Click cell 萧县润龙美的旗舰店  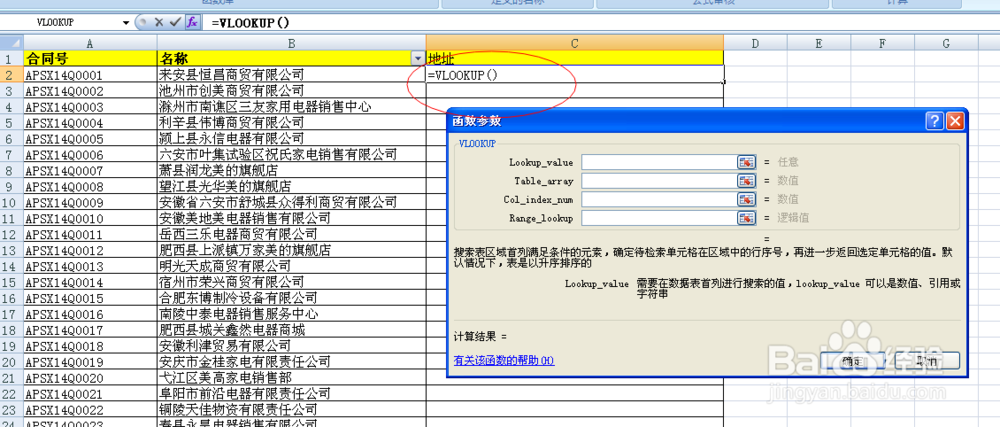(x=291, y=170)
